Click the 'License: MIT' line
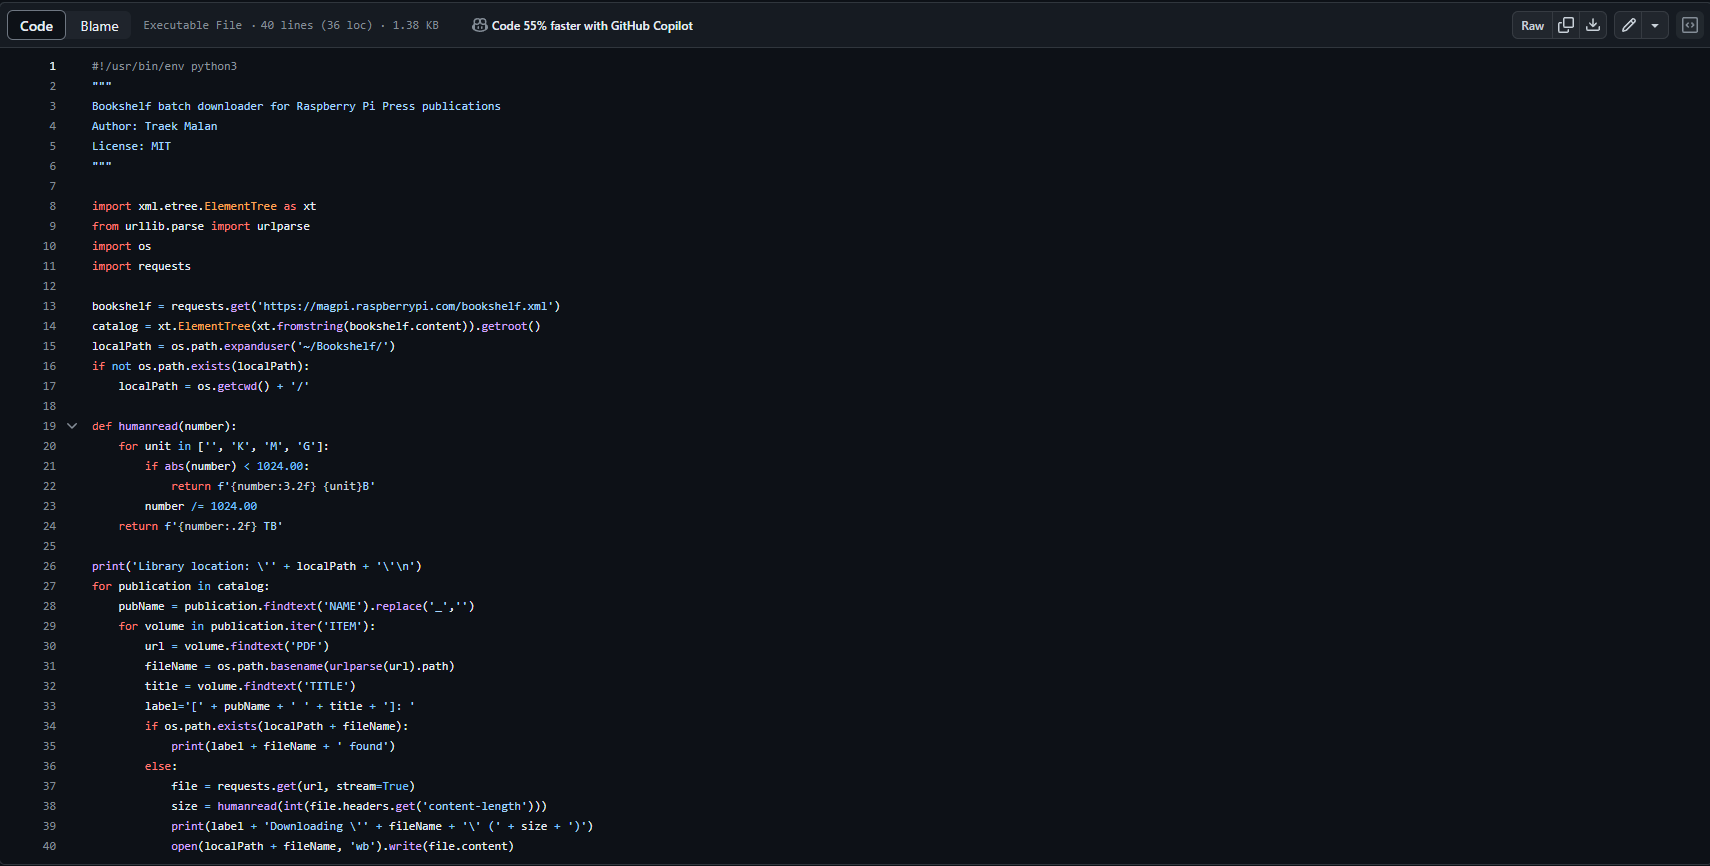The height and width of the screenshot is (866, 1710). click(x=132, y=146)
